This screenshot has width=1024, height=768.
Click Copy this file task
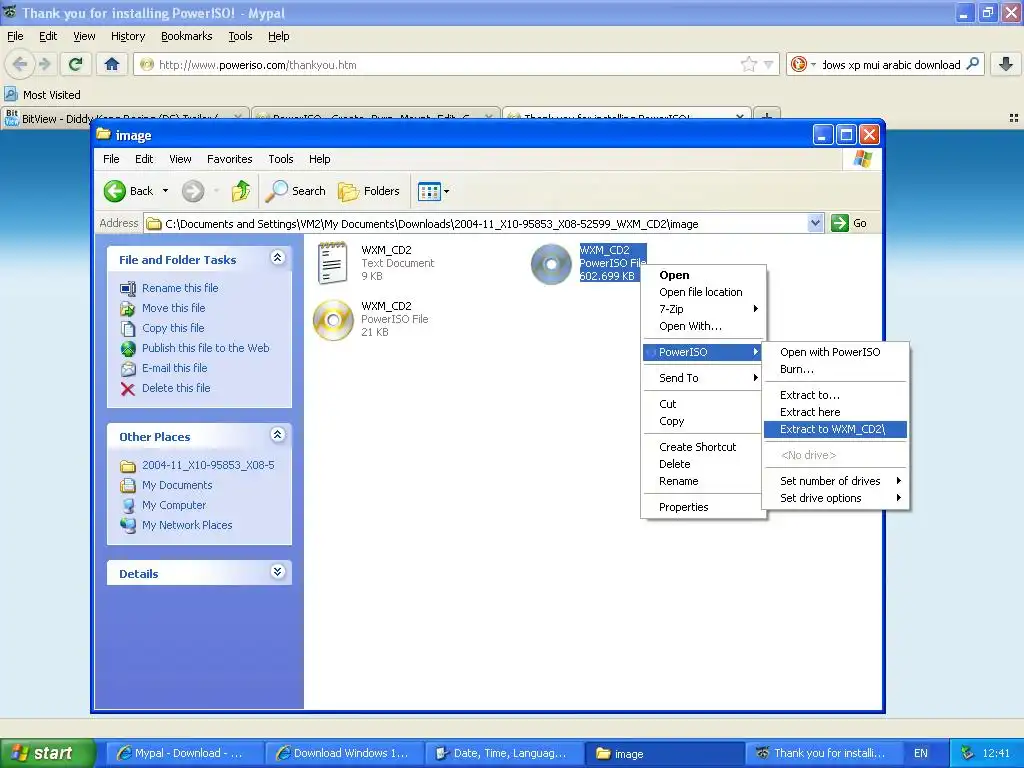point(173,328)
